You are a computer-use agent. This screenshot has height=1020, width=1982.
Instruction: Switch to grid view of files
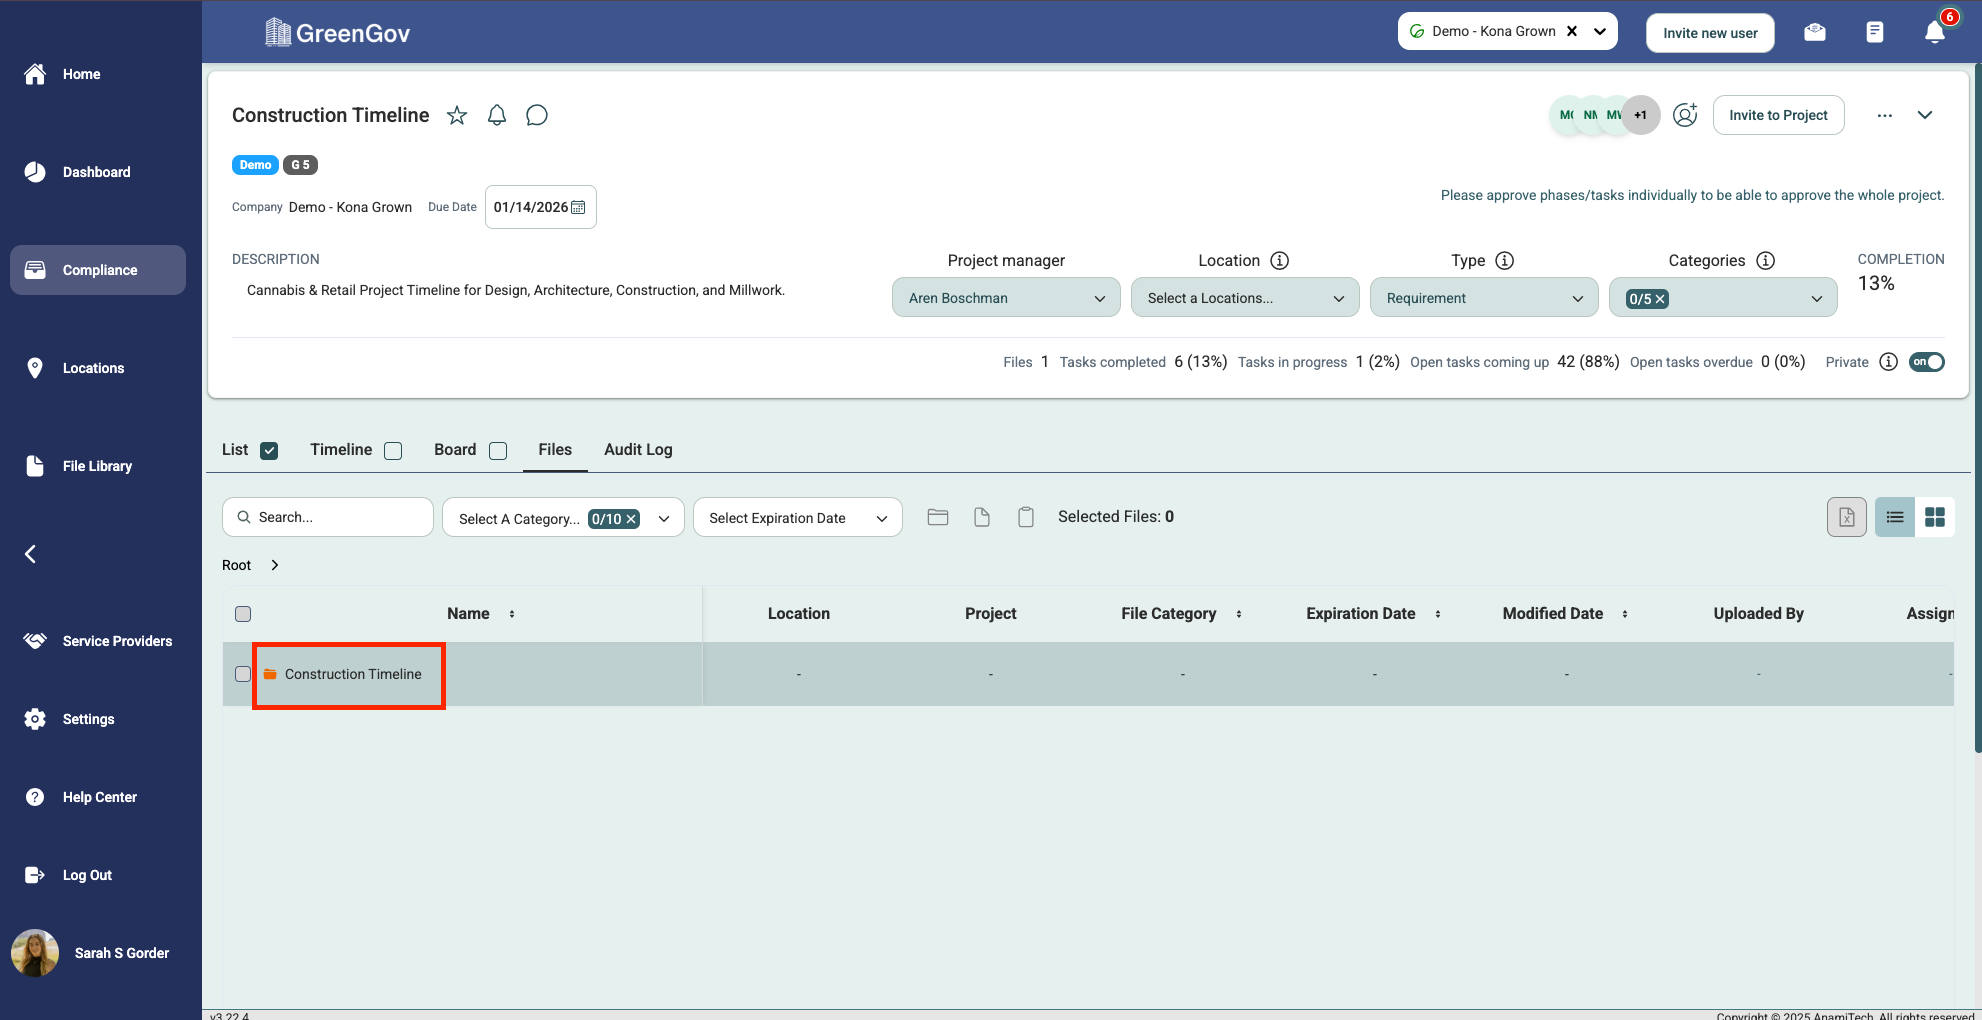click(1934, 517)
